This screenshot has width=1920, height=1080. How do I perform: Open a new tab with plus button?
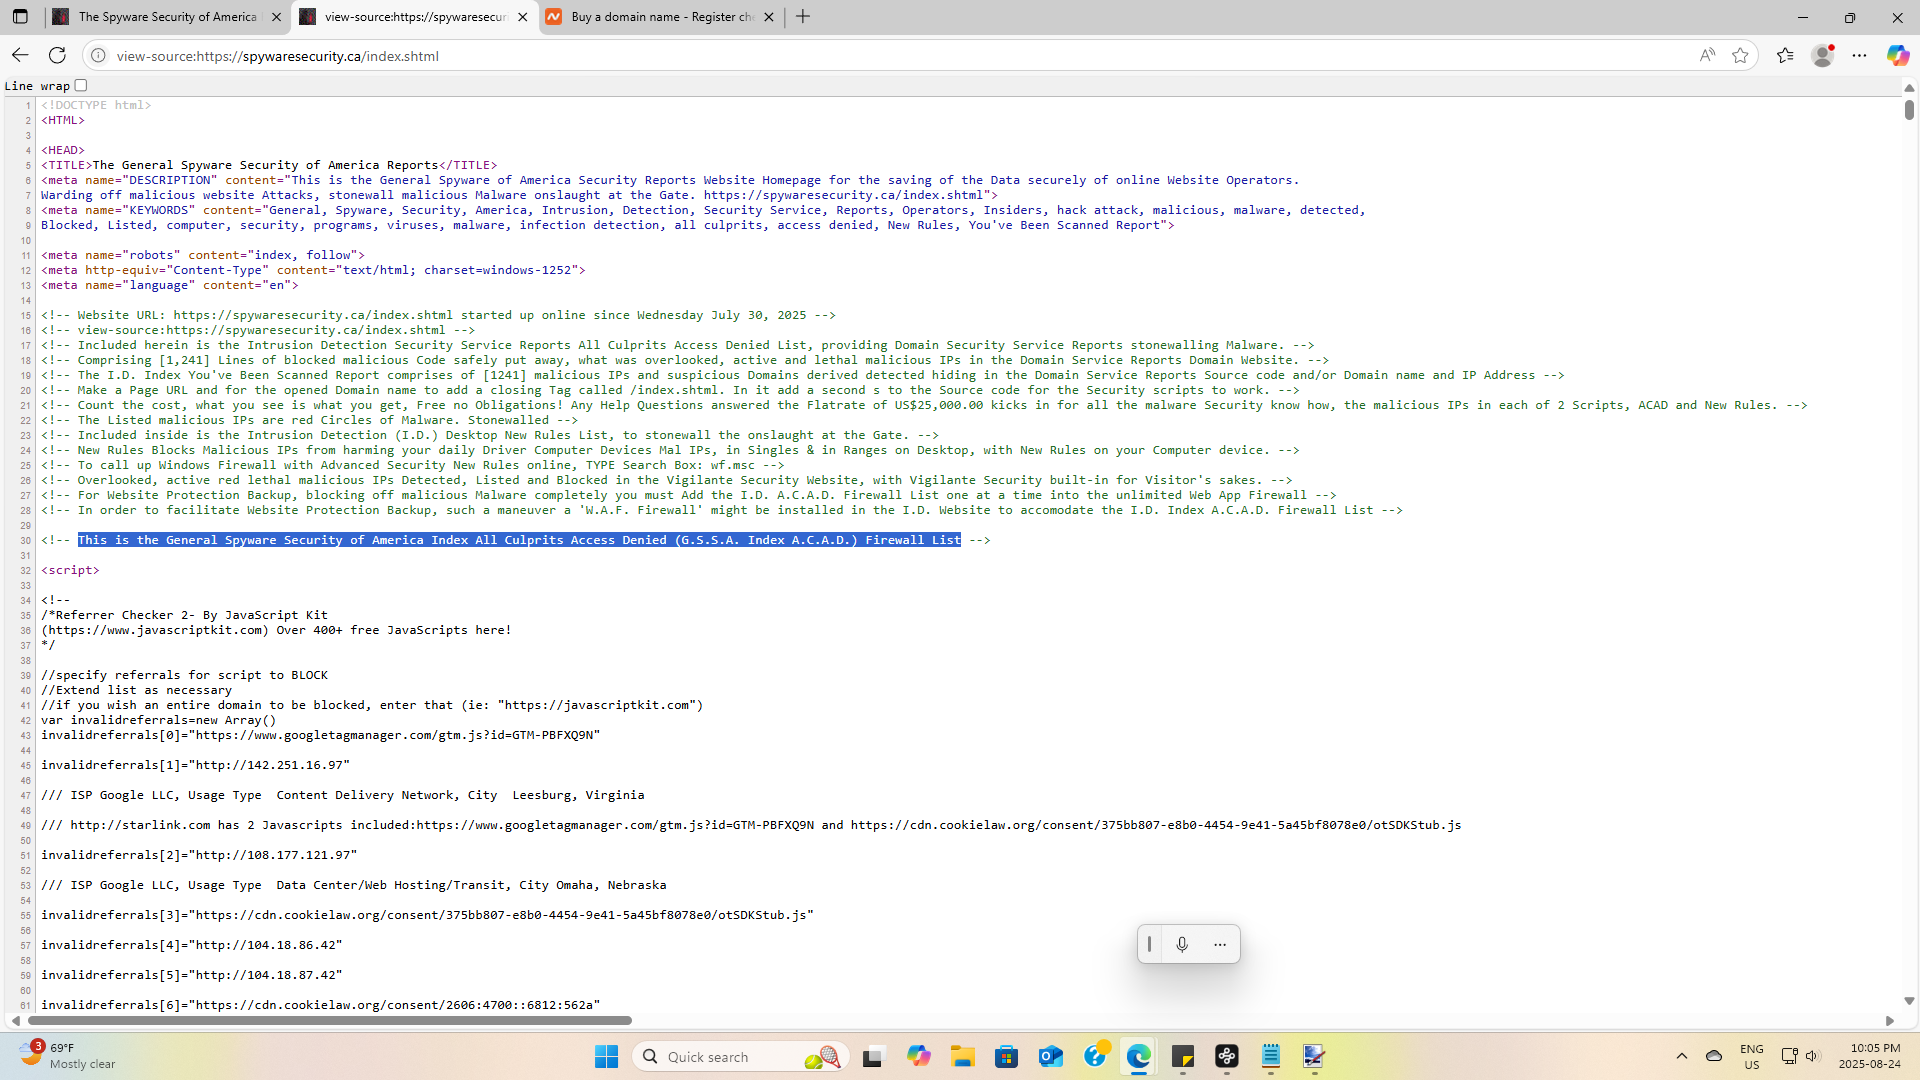(x=803, y=17)
